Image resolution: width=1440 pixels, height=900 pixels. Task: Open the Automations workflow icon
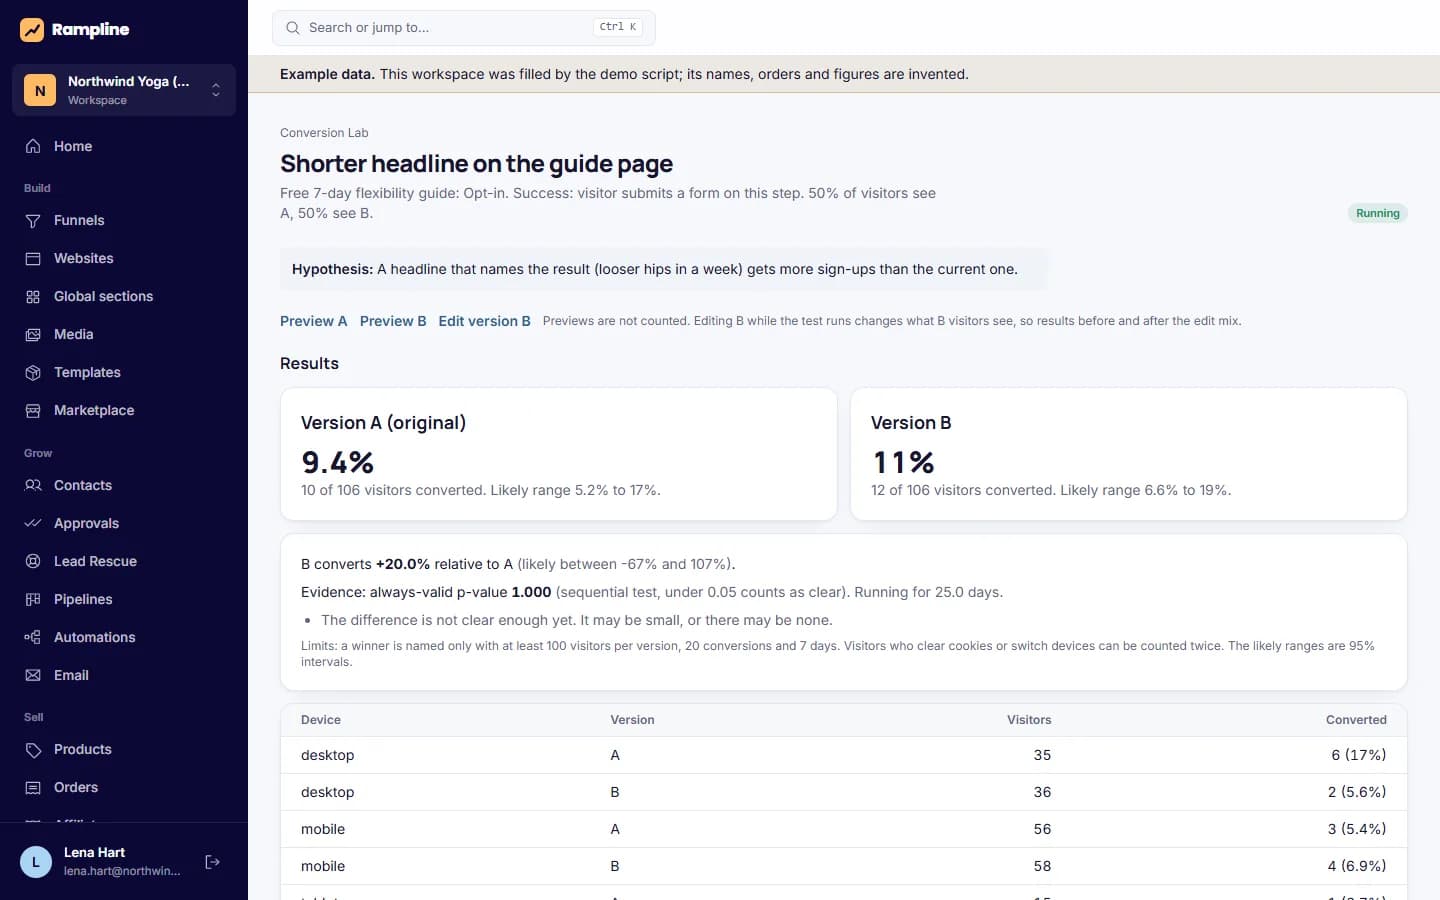point(33,637)
